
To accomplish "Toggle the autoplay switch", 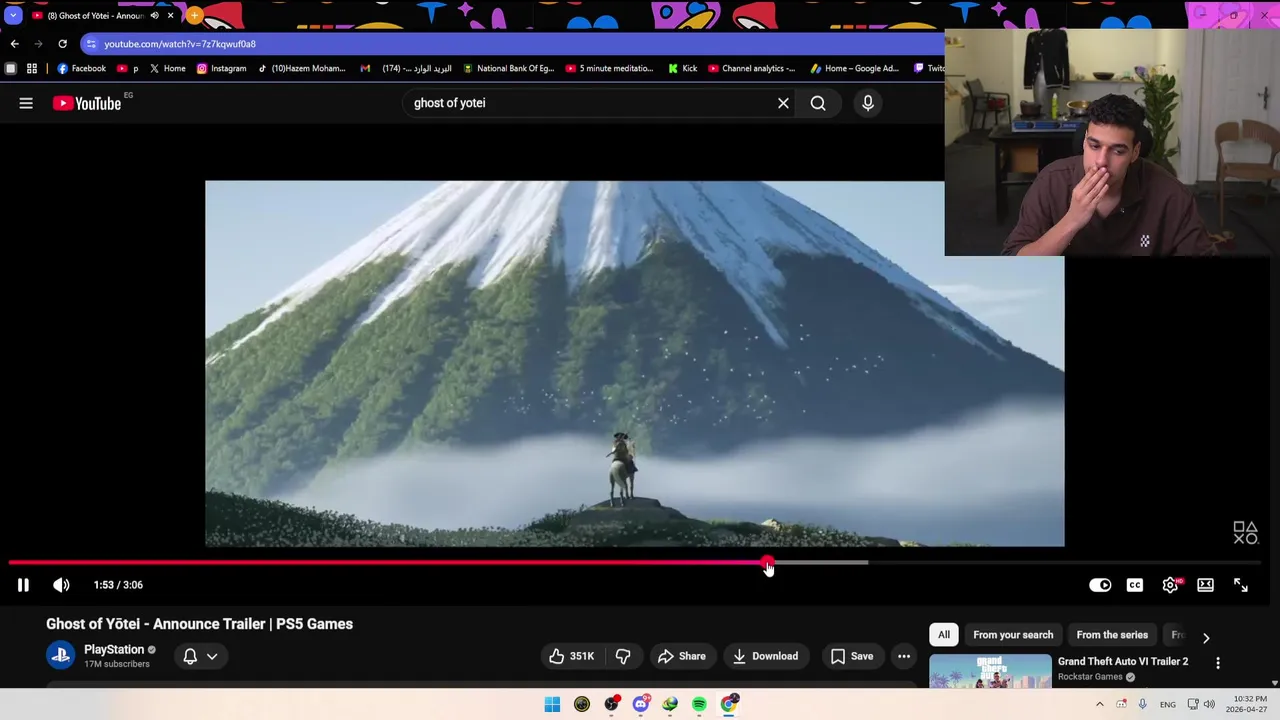I will tap(1100, 585).
